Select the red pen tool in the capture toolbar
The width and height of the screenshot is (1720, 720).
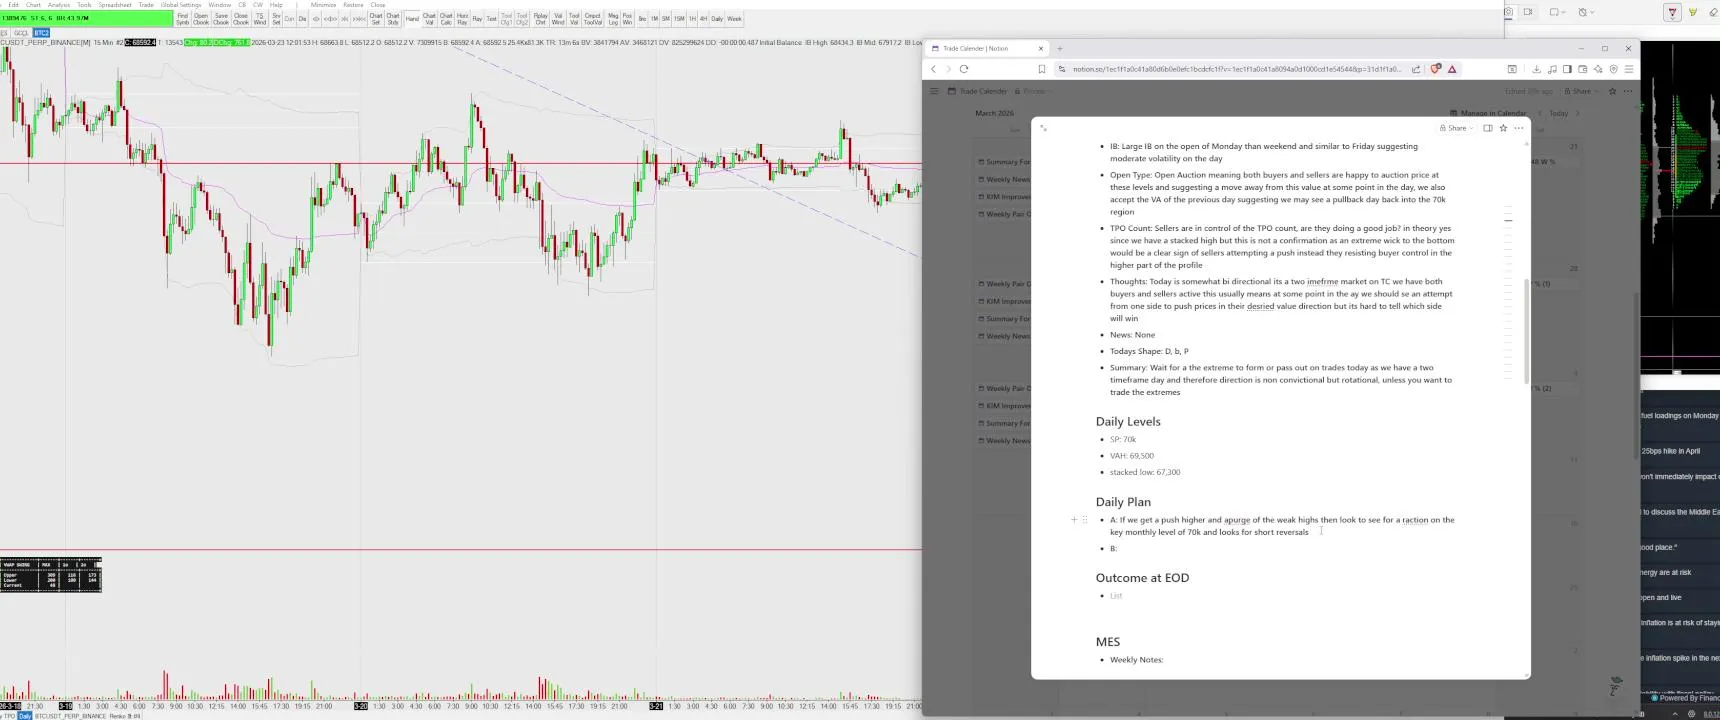[x=1672, y=12]
